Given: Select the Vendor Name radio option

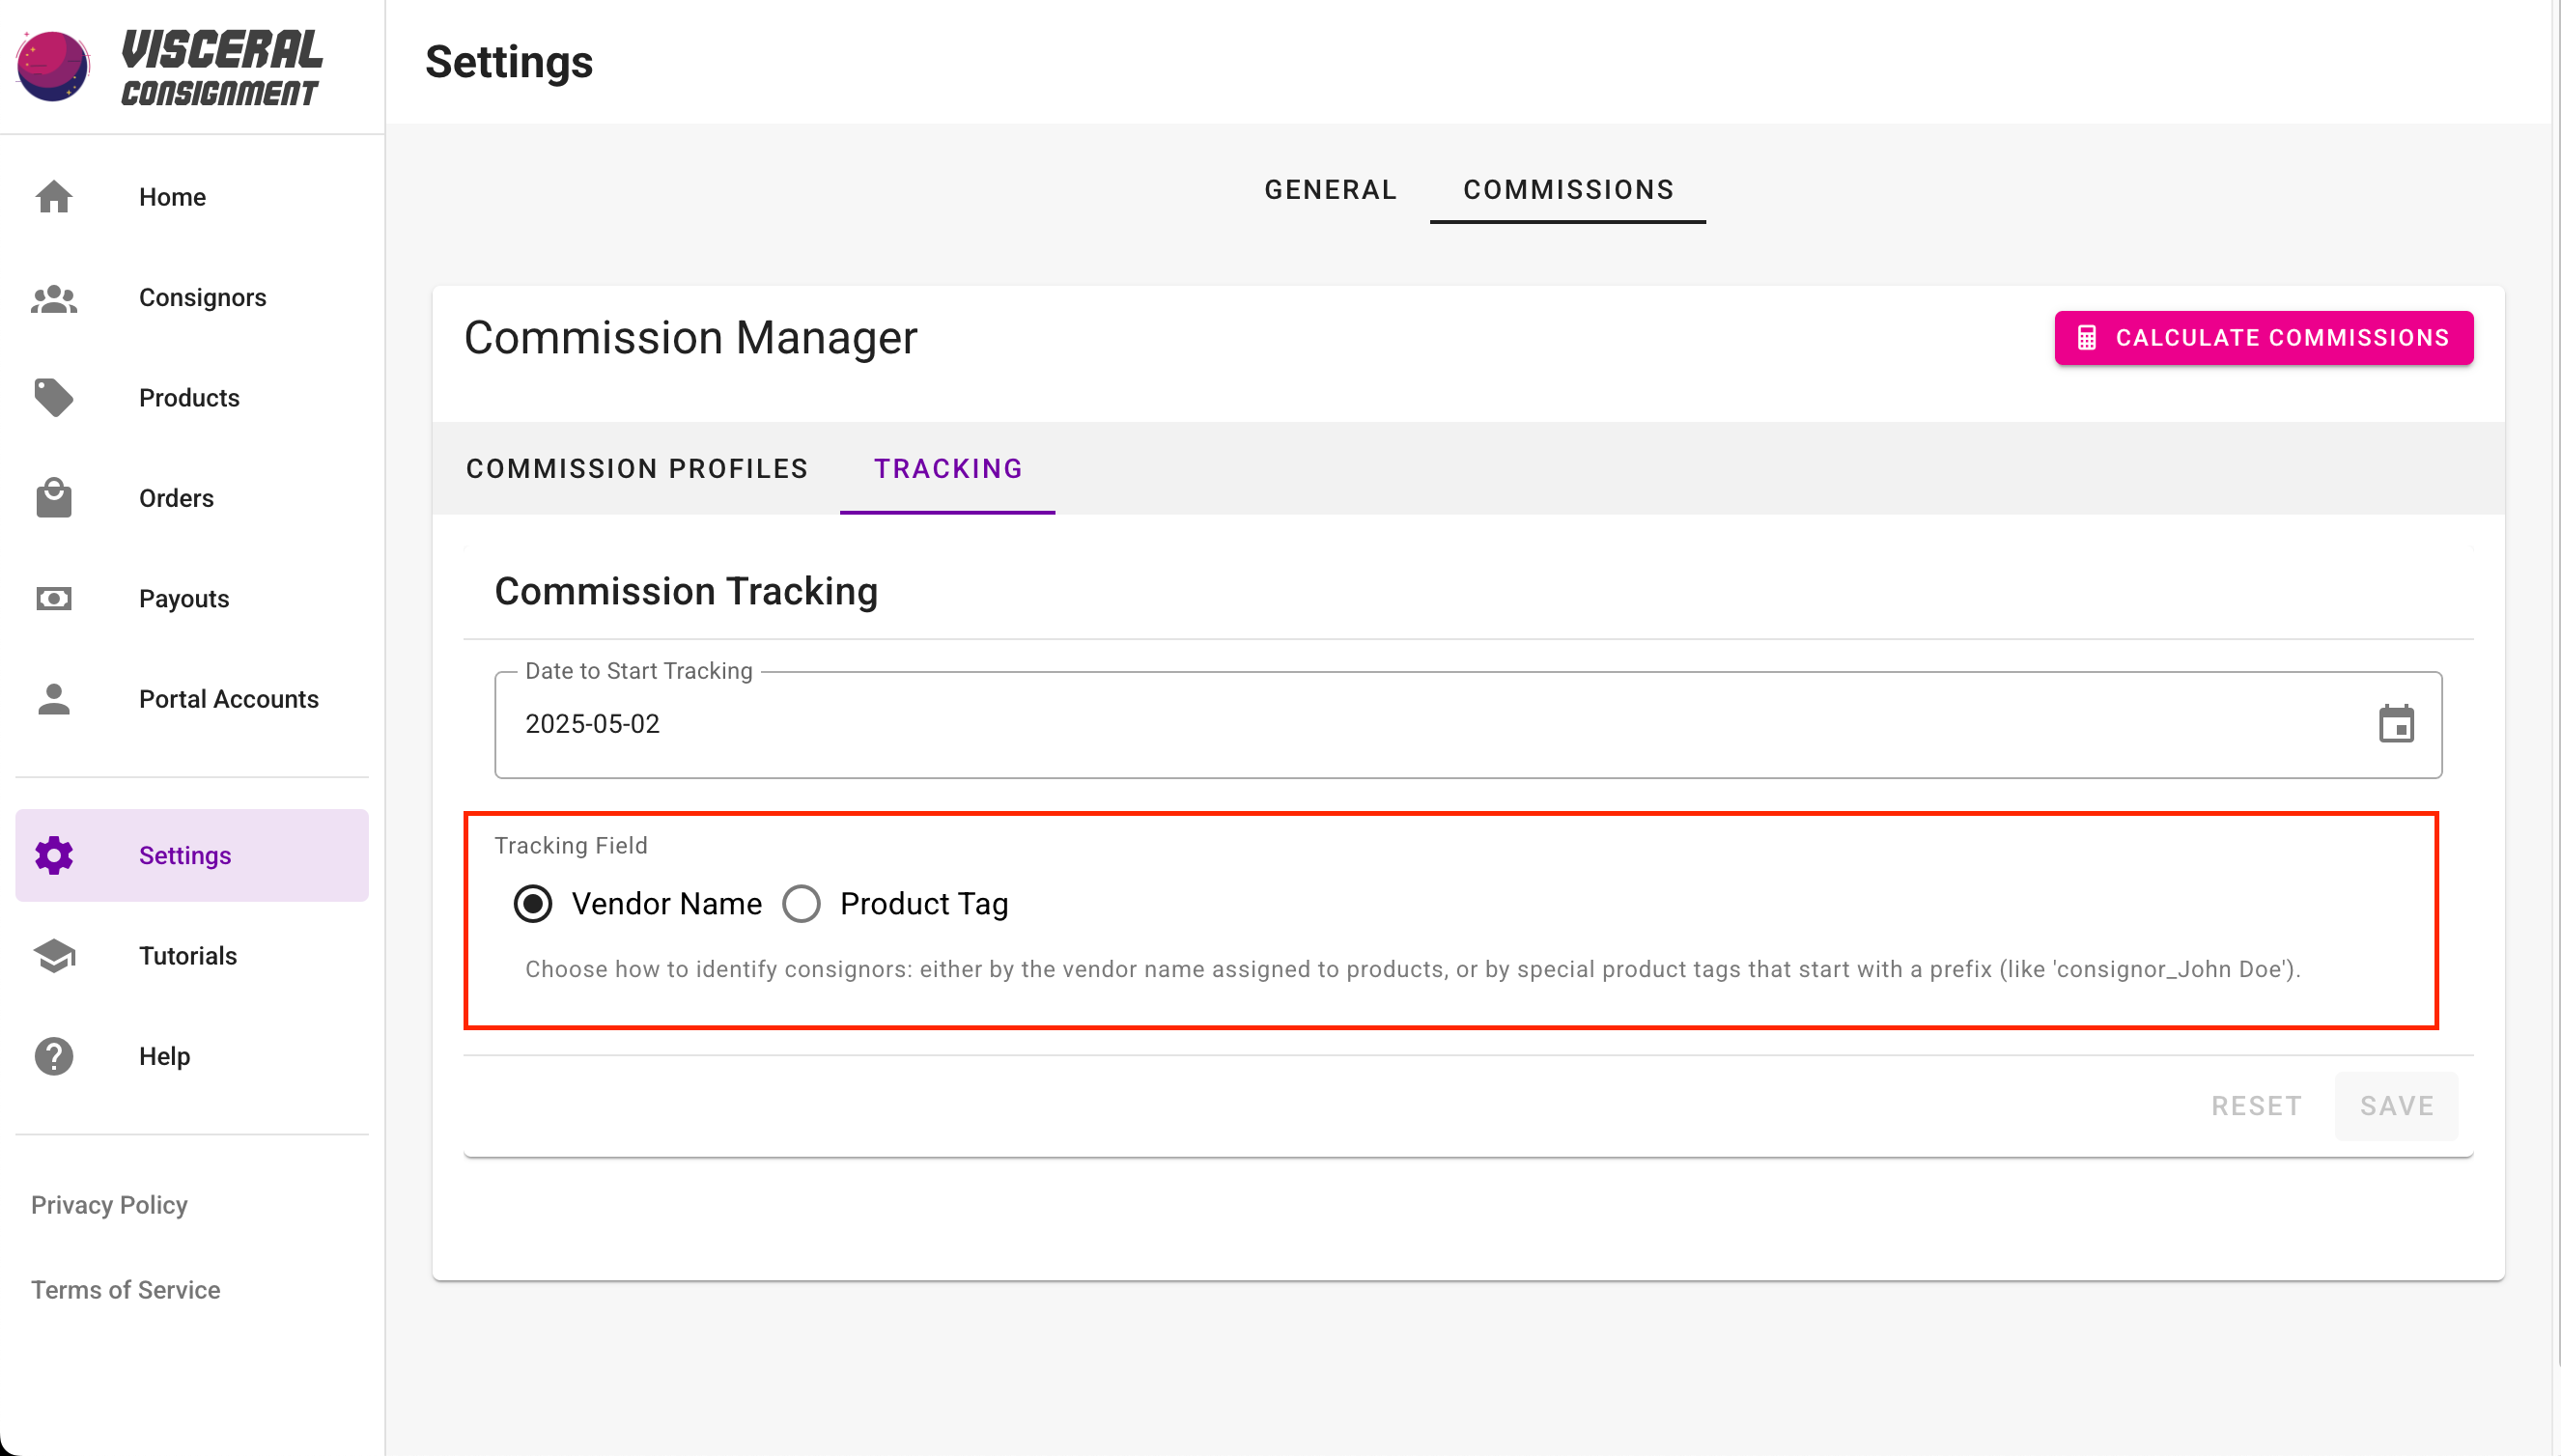Looking at the screenshot, I should (533, 904).
